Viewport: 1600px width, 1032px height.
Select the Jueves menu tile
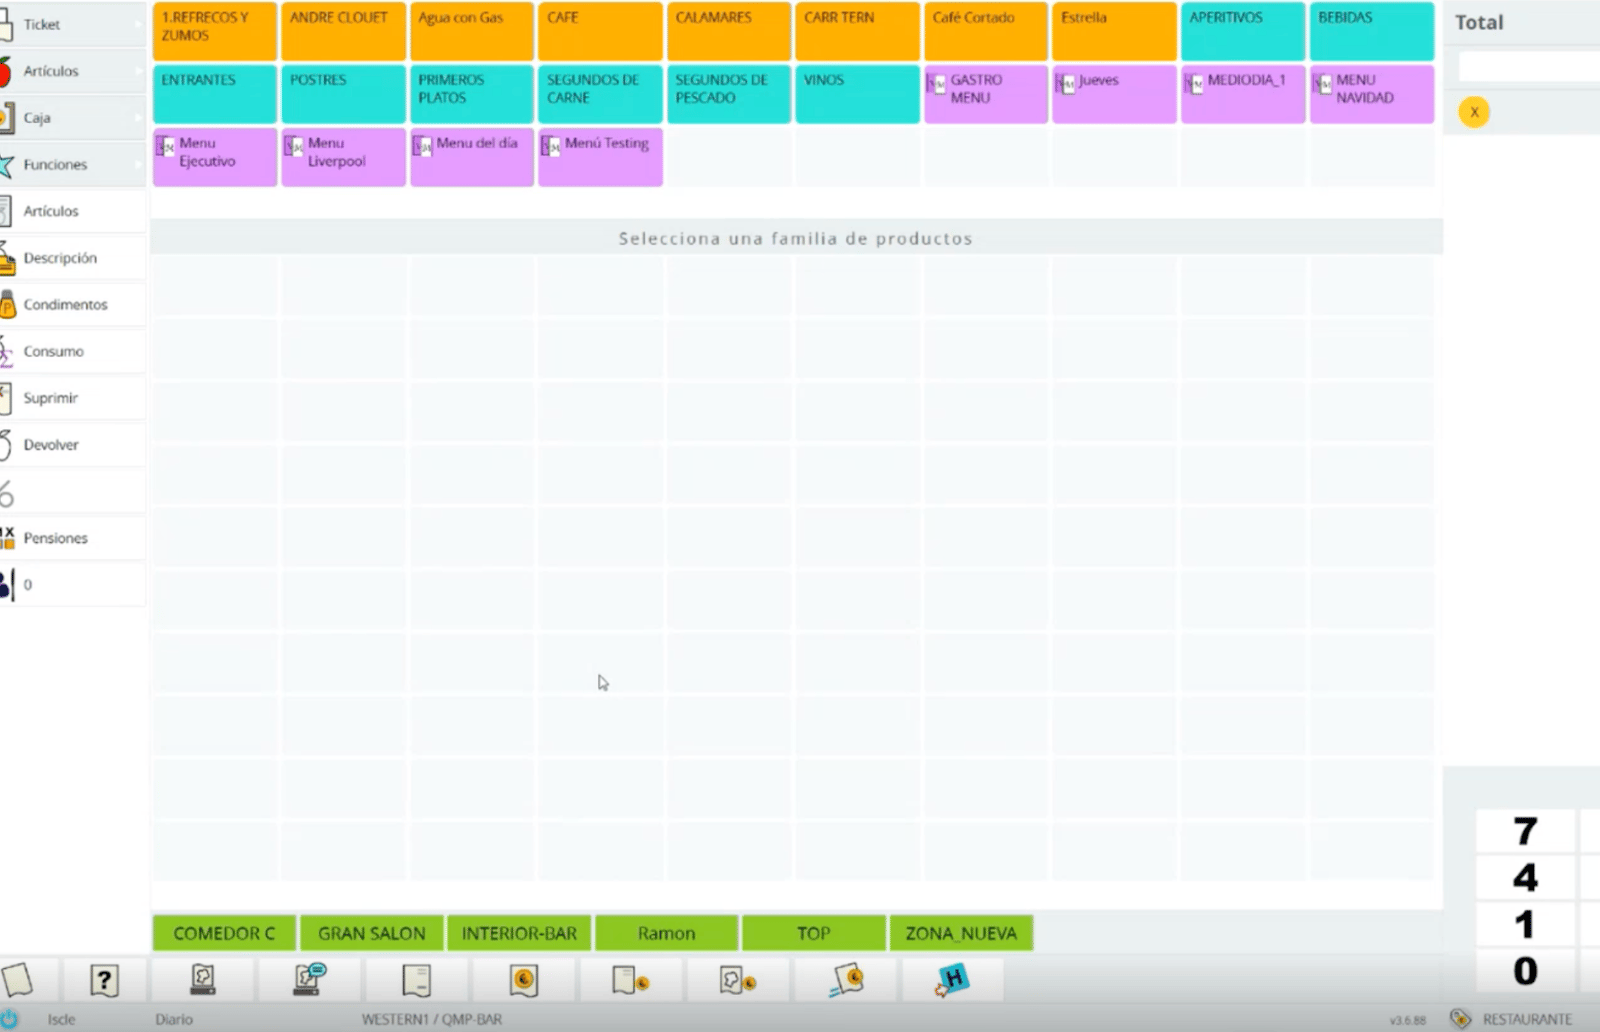click(1114, 94)
